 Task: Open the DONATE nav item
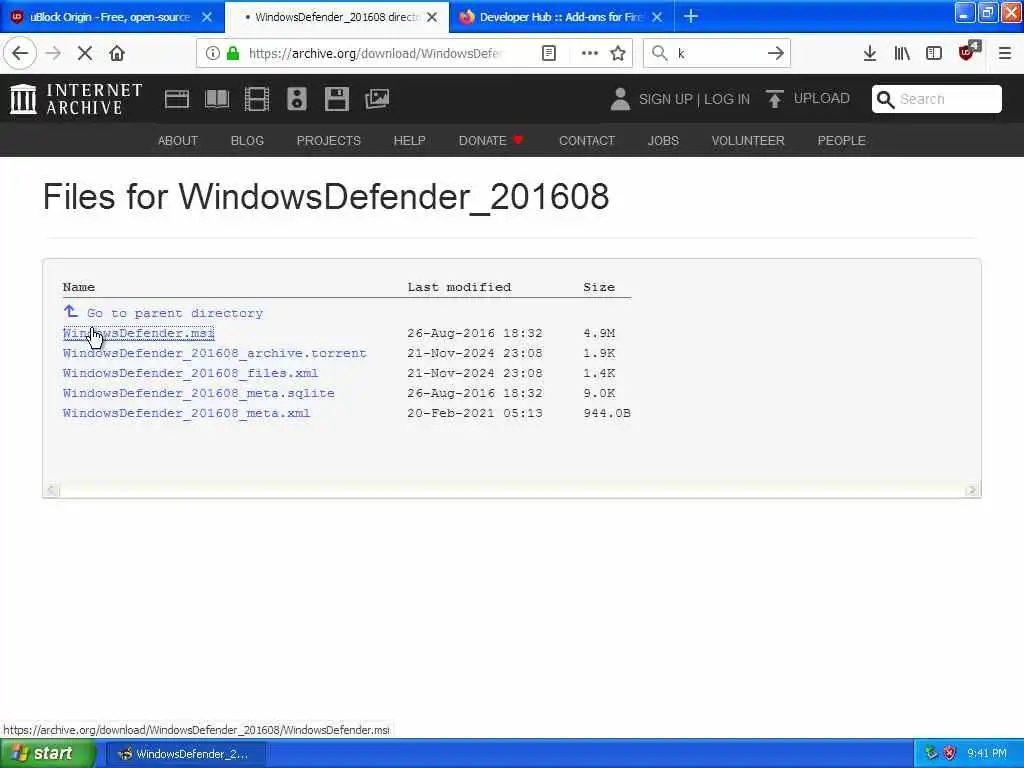[490, 141]
